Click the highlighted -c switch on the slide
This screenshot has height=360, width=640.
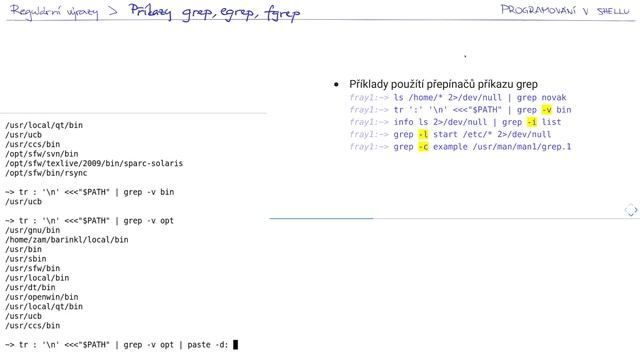click(423, 147)
